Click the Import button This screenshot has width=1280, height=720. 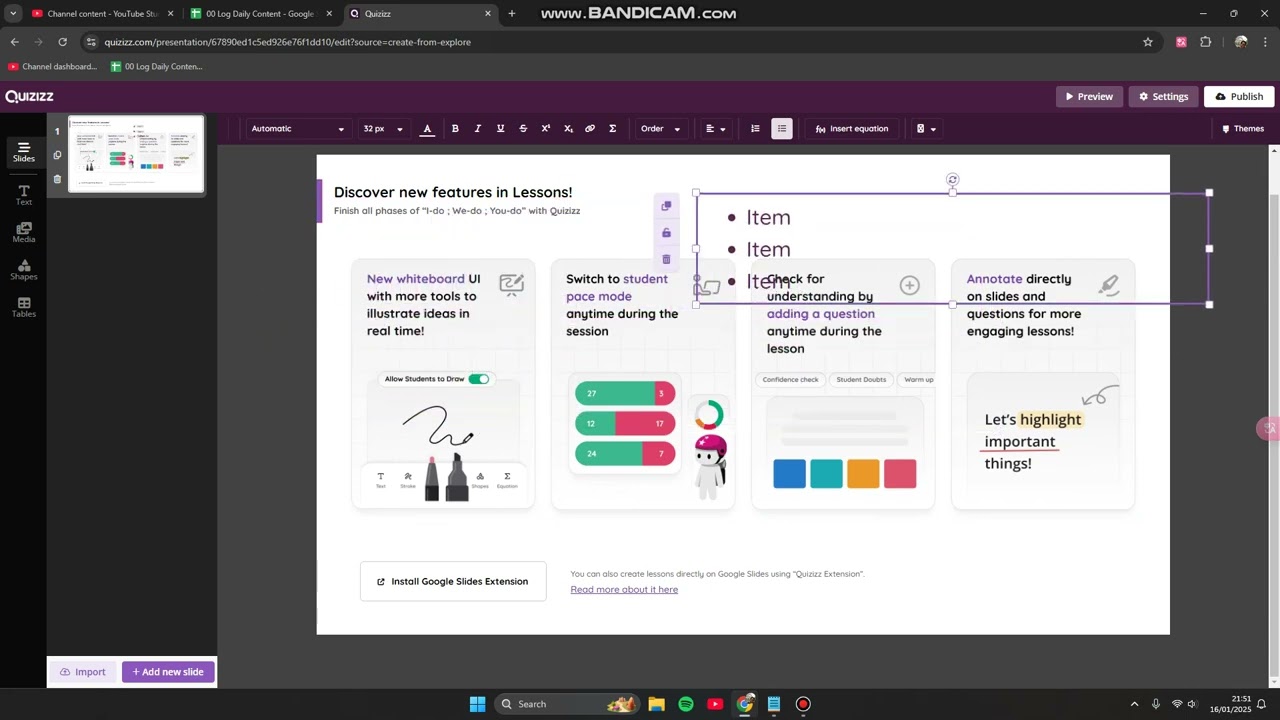(x=82, y=672)
